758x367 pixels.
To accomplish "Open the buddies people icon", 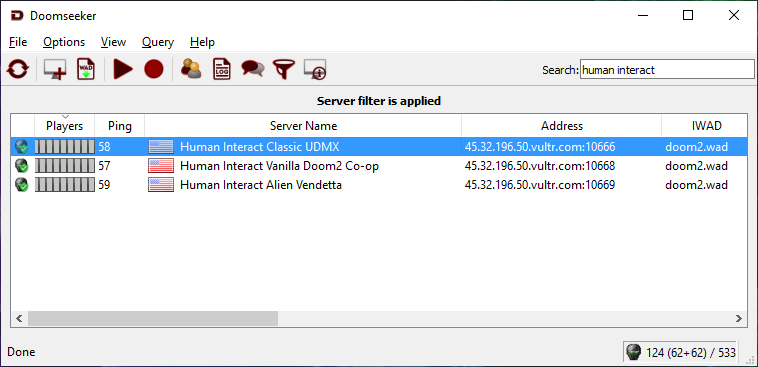I will point(191,69).
